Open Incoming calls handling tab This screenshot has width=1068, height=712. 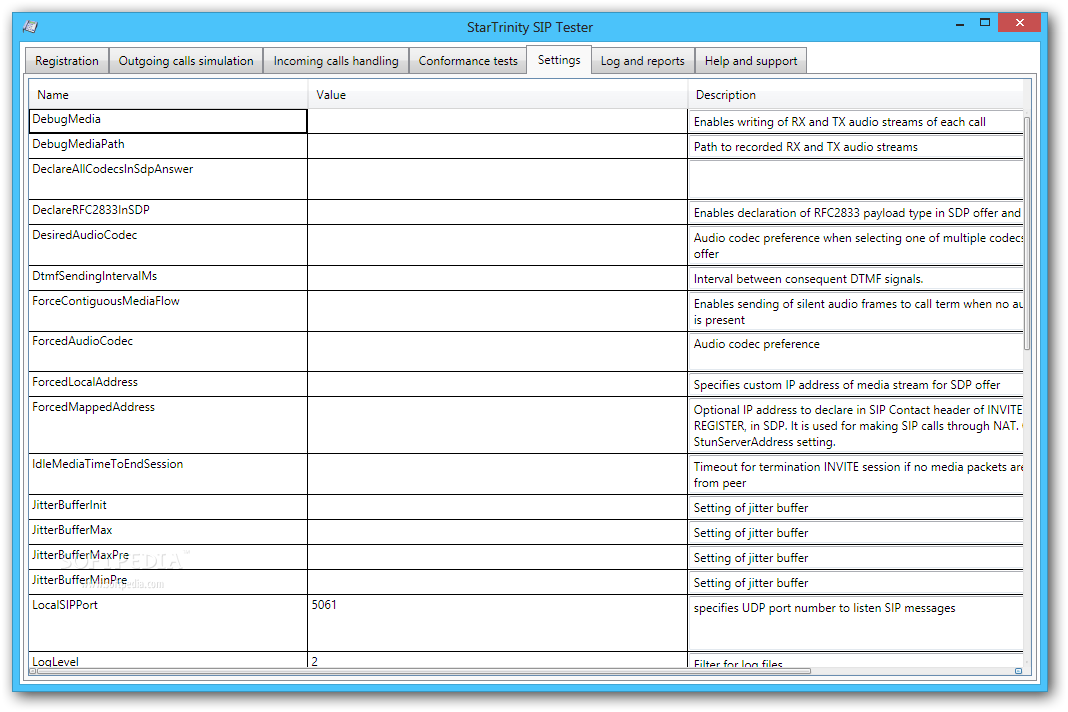336,61
